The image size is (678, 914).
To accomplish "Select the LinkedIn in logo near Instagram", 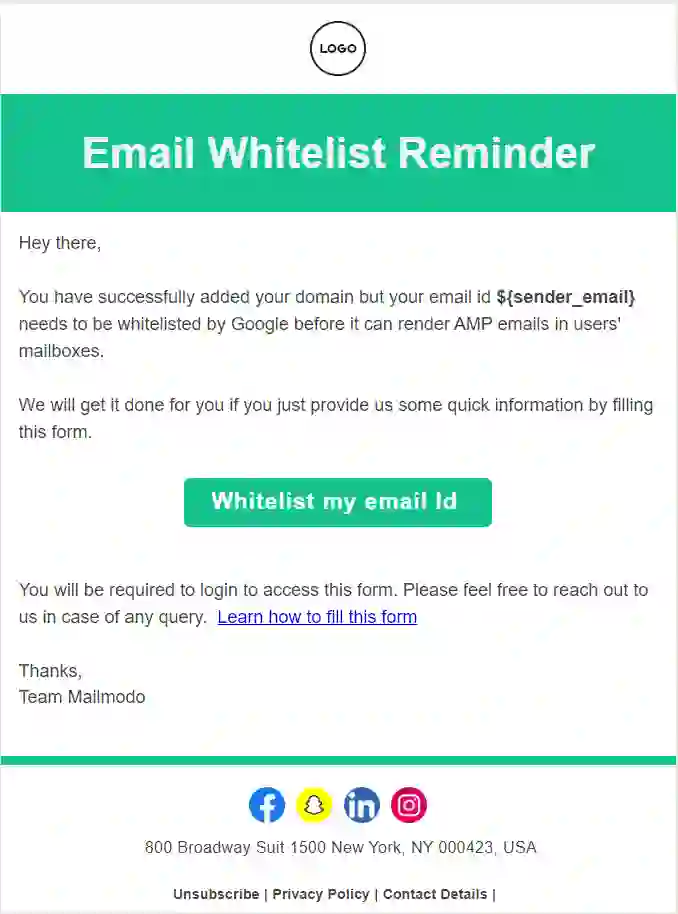I will (x=361, y=805).
